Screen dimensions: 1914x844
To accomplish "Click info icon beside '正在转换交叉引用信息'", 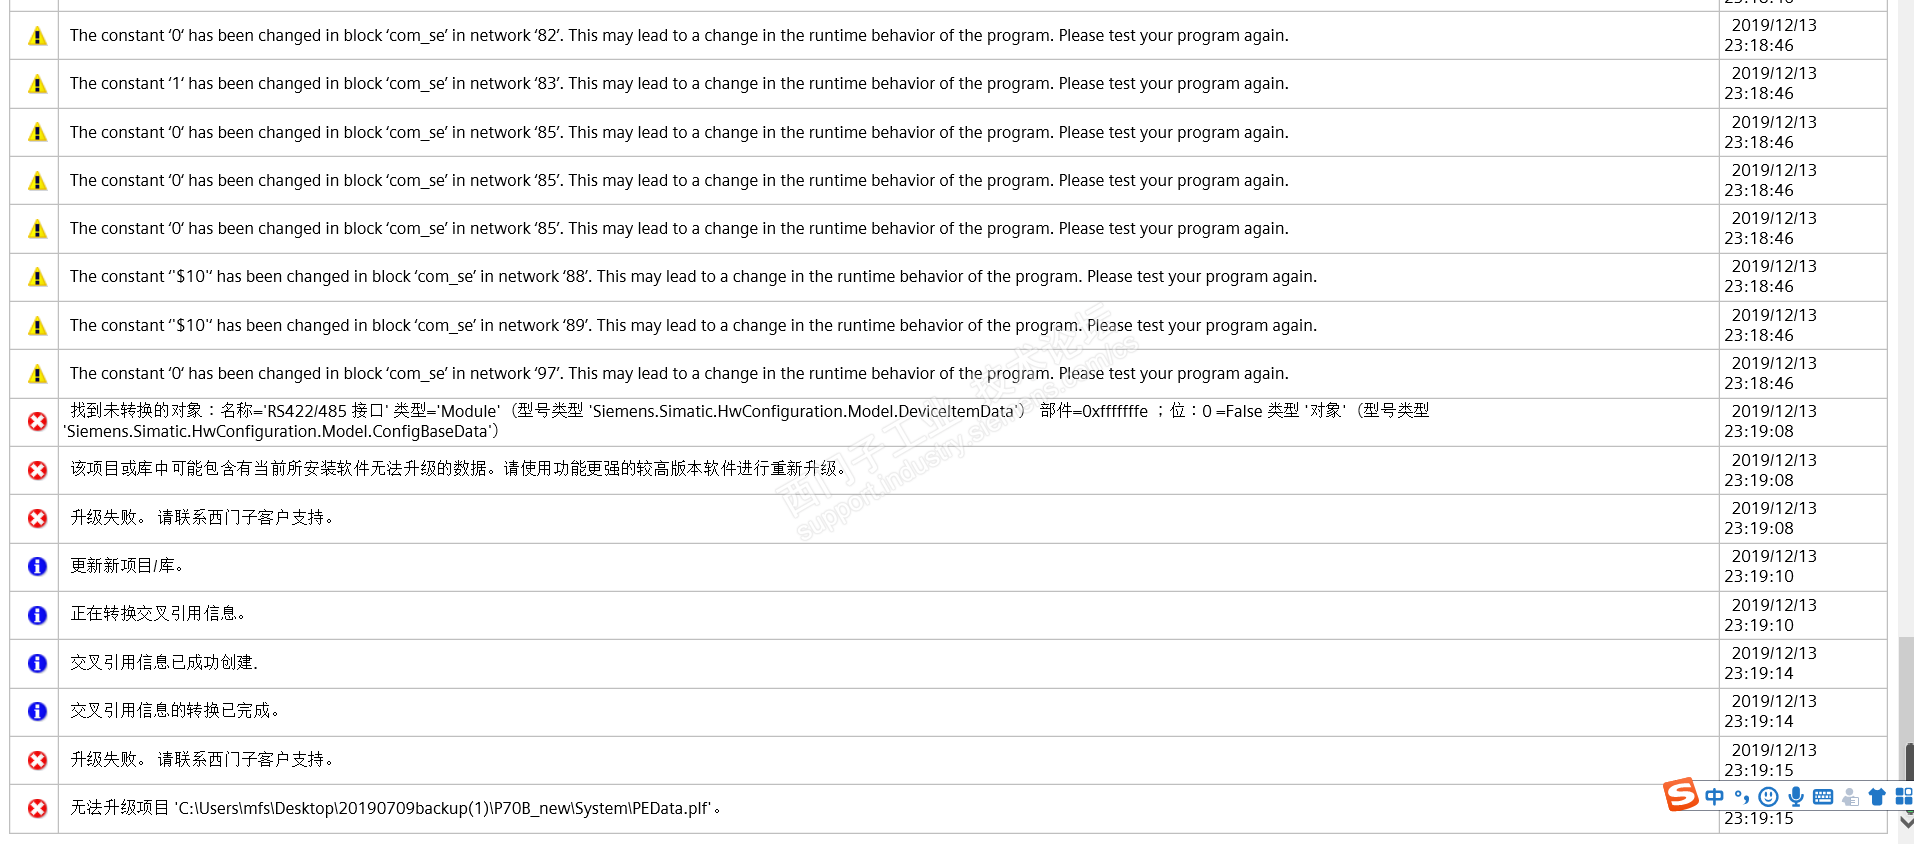I will click(37, 615).
